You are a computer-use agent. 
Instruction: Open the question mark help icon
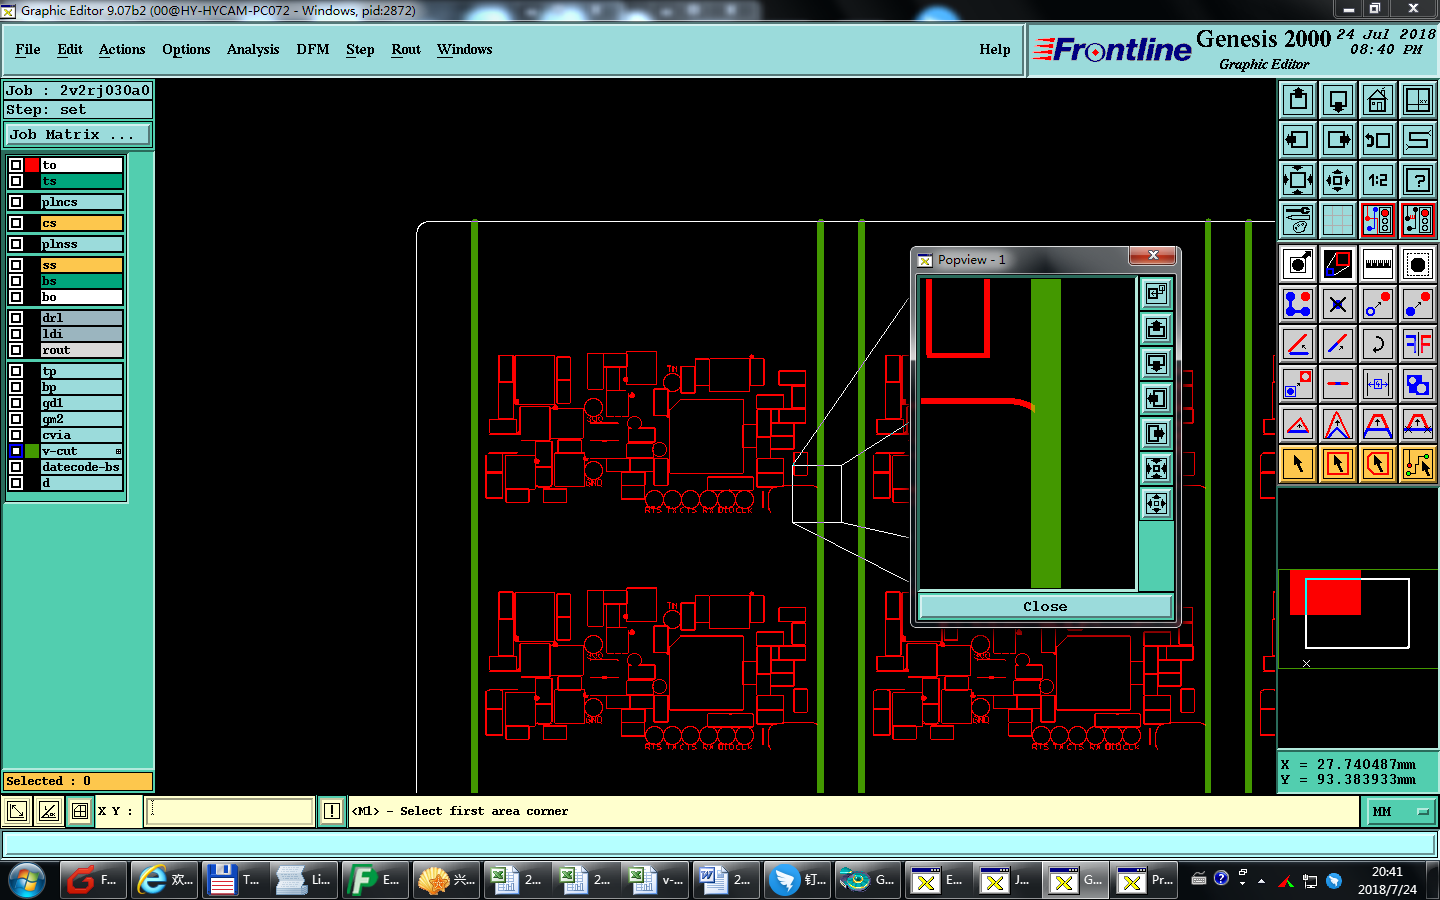[1418, 180]
